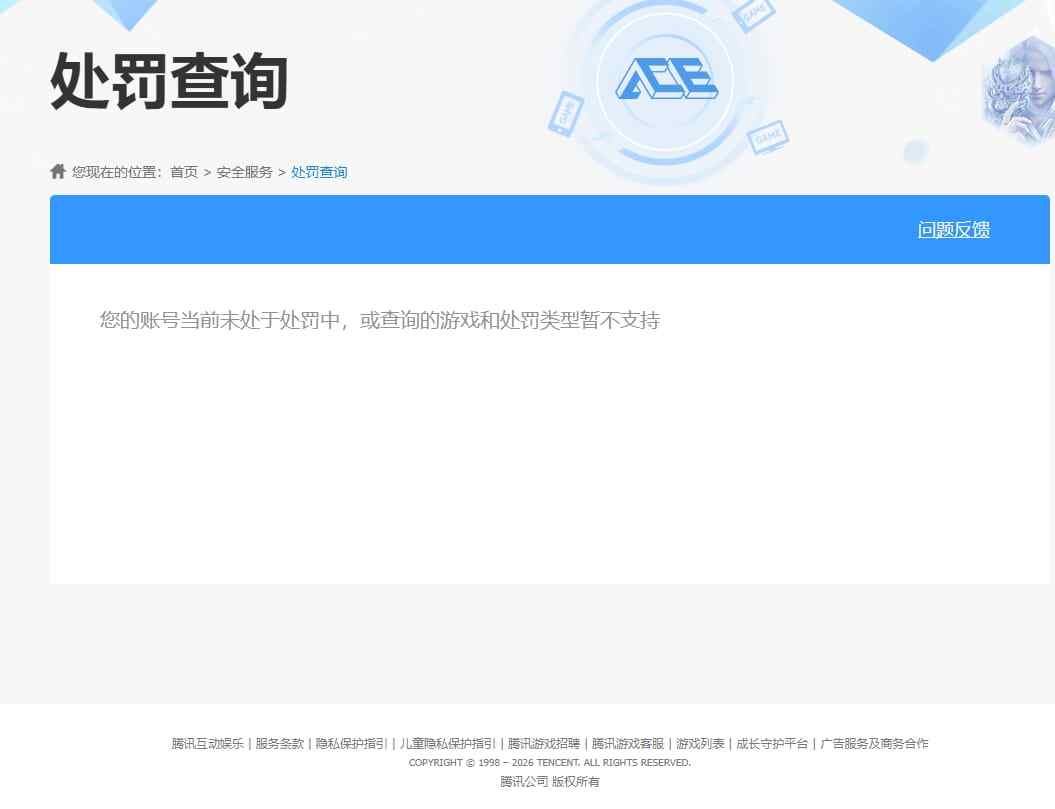
Task: Click the 您现在的位置 label
Action: point(117,172)
